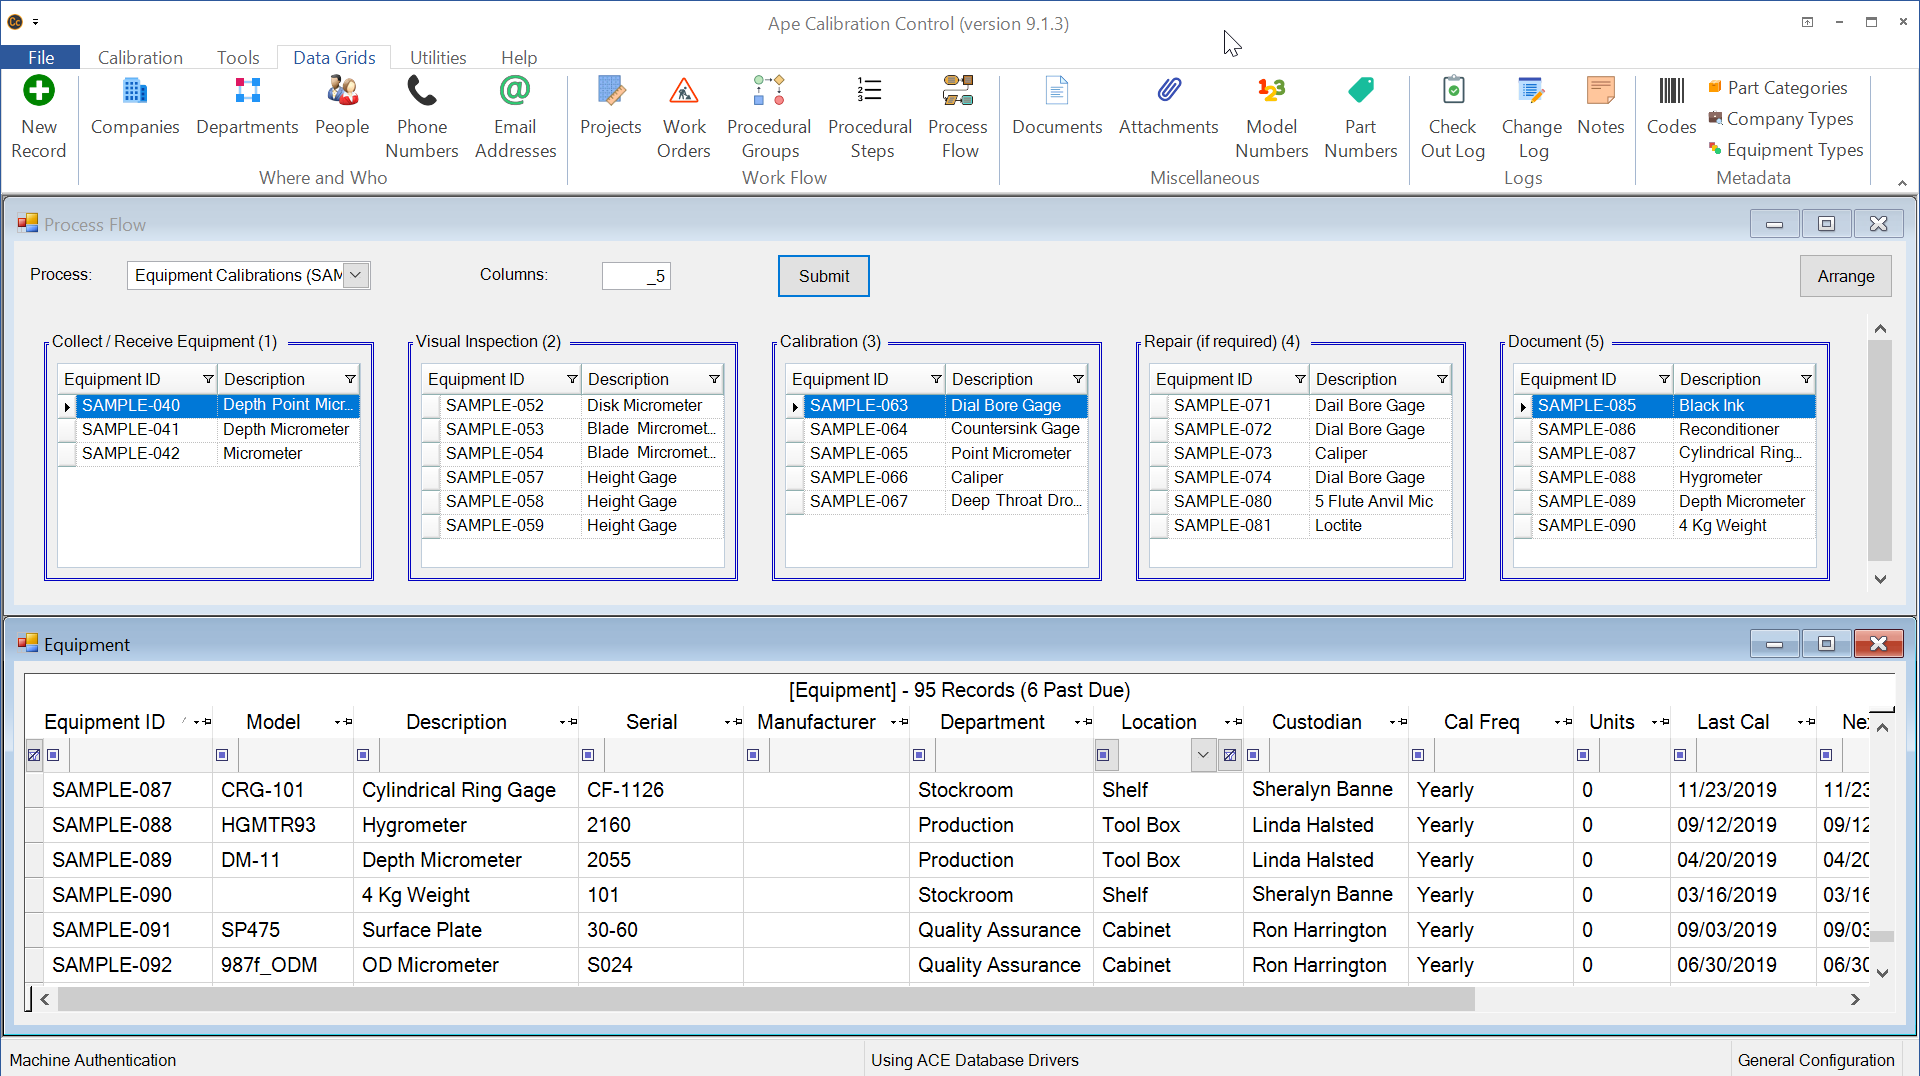Toggle filter operator box under Model column

[222, 755]
